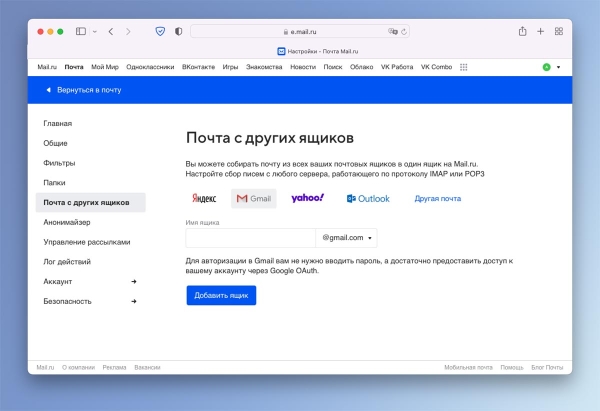Viewport: 600px width, 411px height.
Task: Open Фильтры settings section
Action: pyautogui.click(x=59, y=163)
